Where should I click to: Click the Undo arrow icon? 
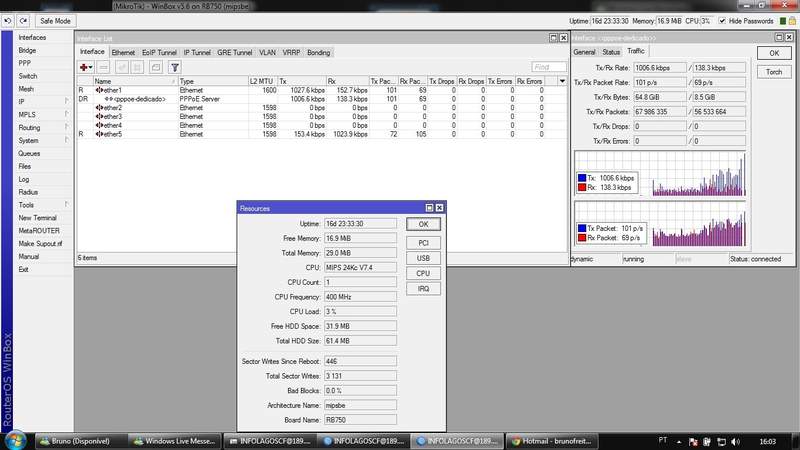[8, 21]
